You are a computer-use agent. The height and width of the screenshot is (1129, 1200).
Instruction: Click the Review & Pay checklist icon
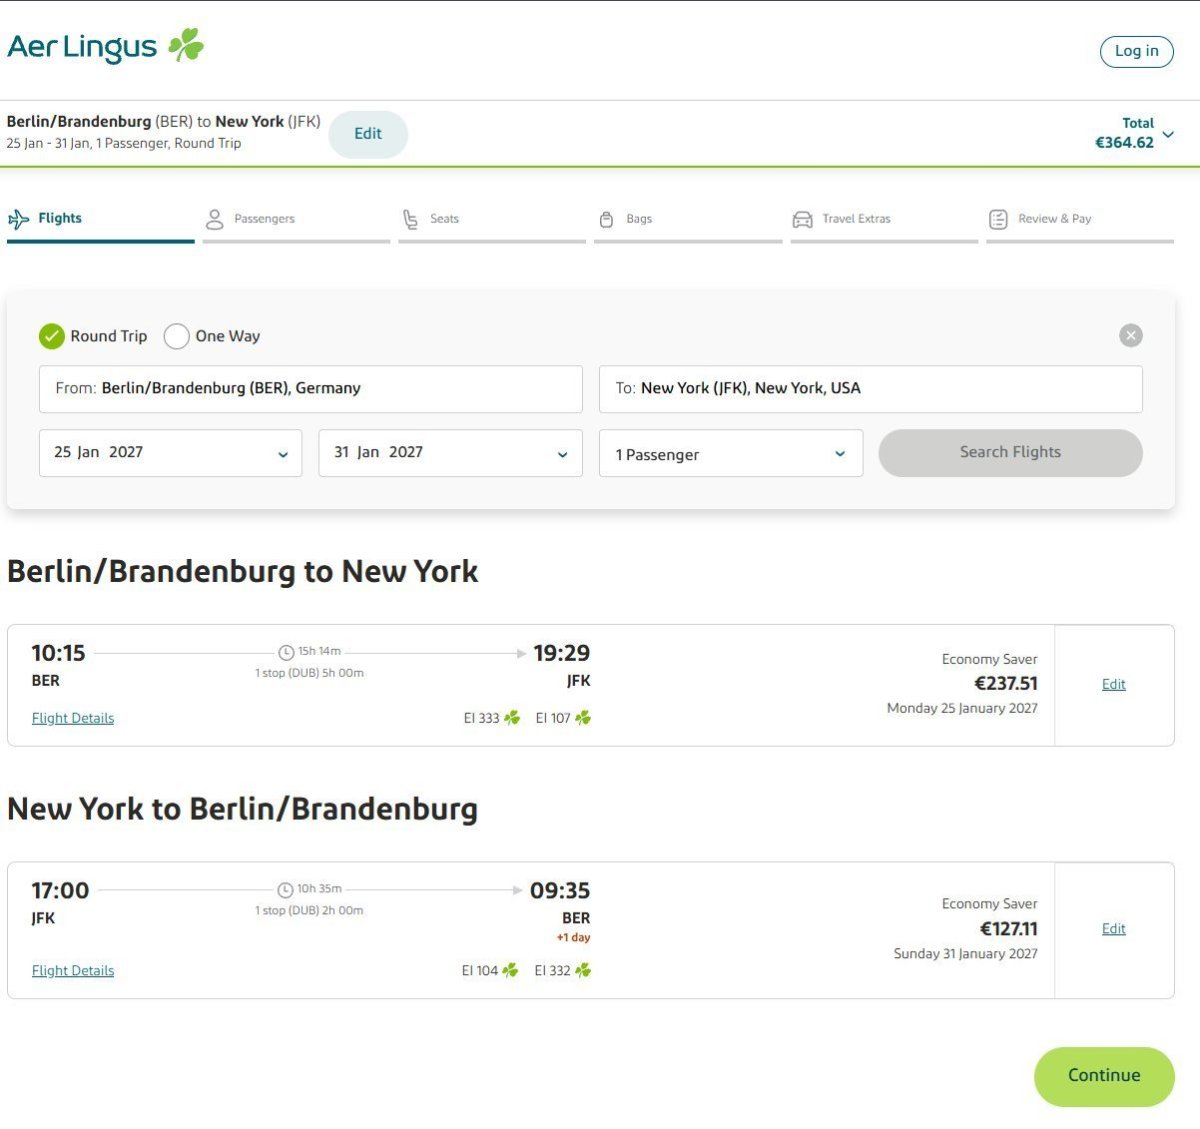[998, 219]
